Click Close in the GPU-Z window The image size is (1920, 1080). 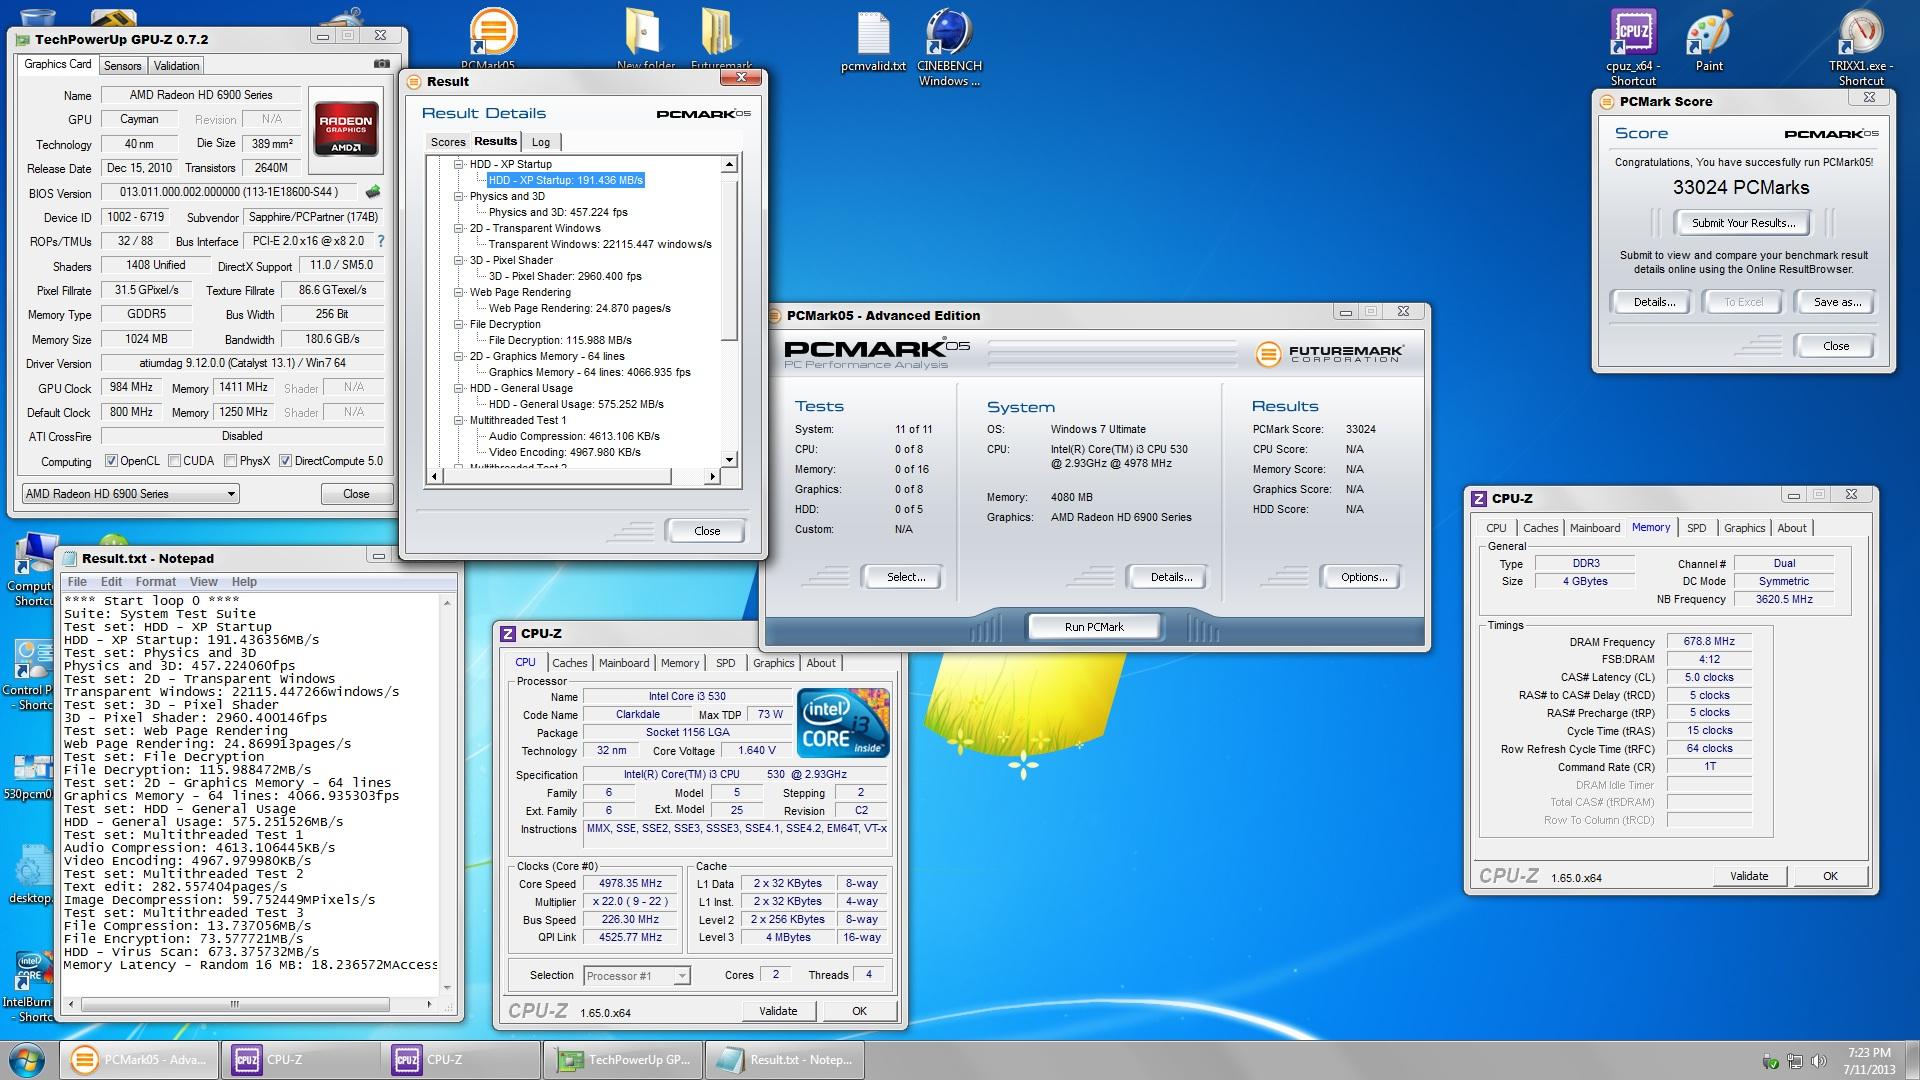(x=356, y=494)
